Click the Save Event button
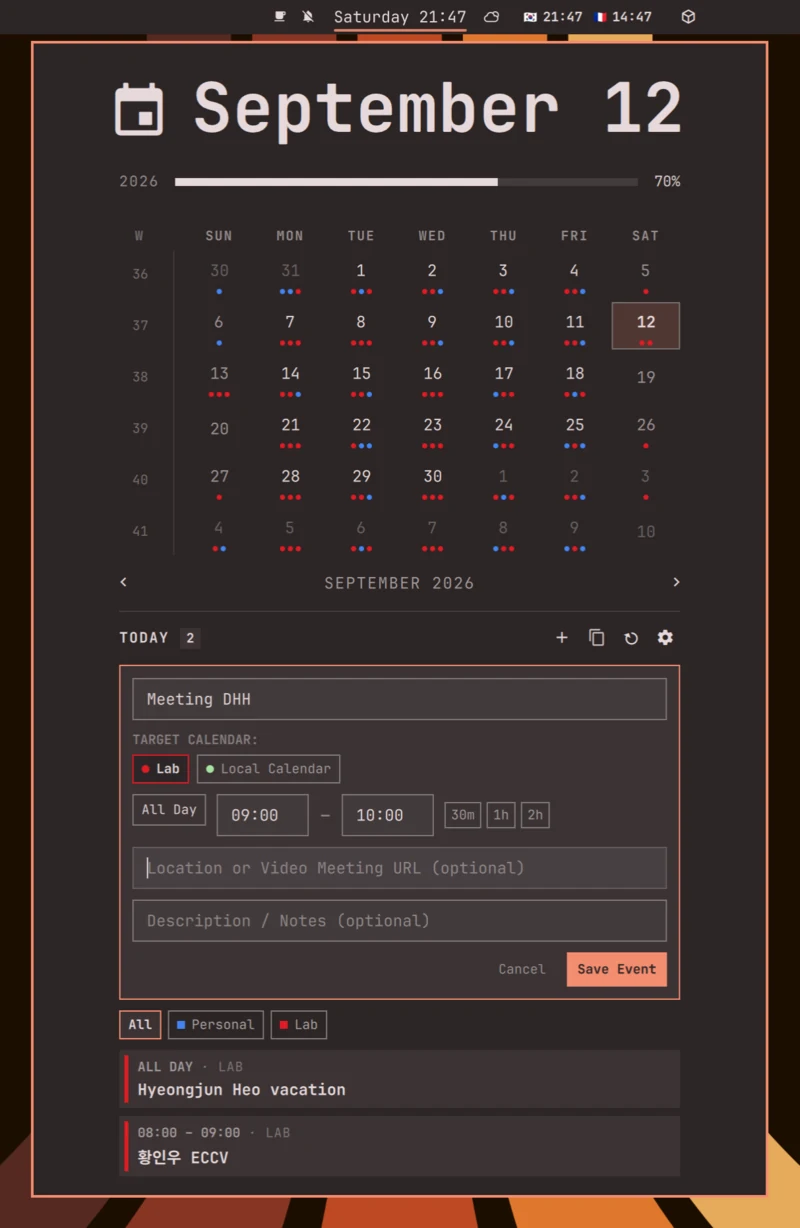800x1228 pixels. pyautogui.click(x=616, y=969)
